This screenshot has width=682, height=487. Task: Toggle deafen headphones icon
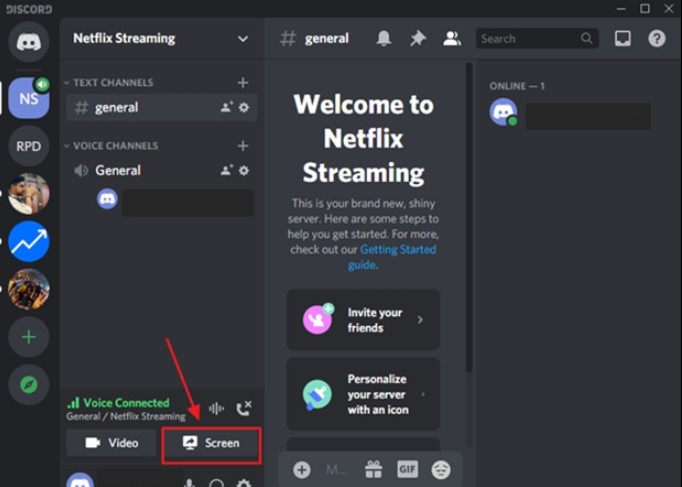tap(216, 483)
